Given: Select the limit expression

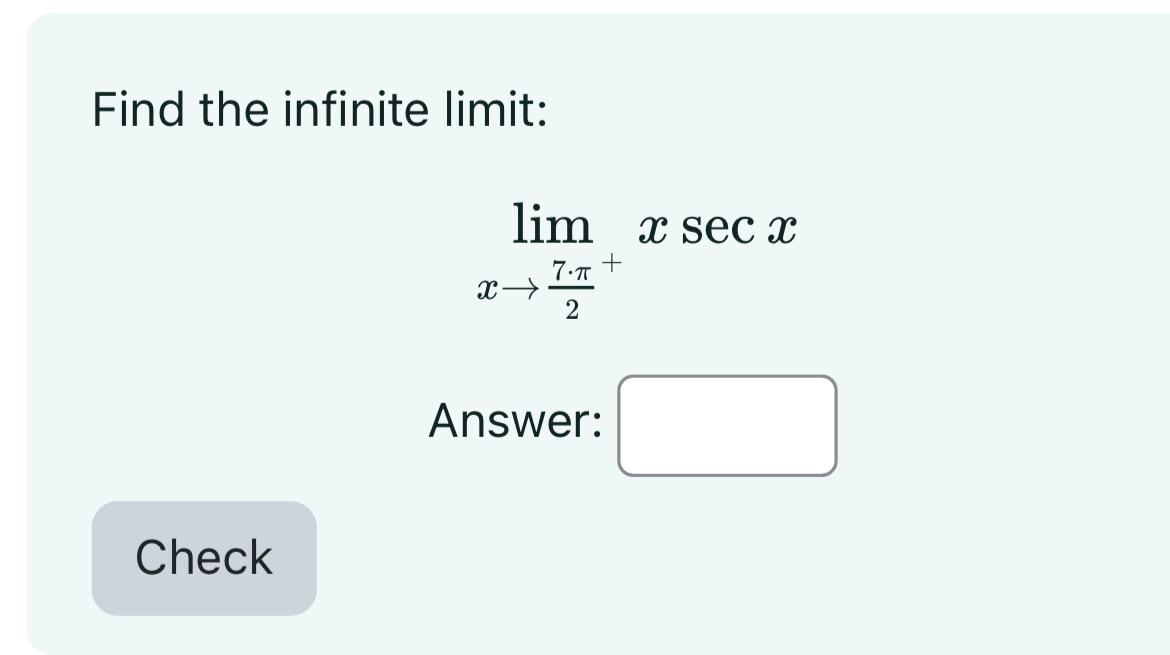Looking at the screenshot, I should [640, 250].
